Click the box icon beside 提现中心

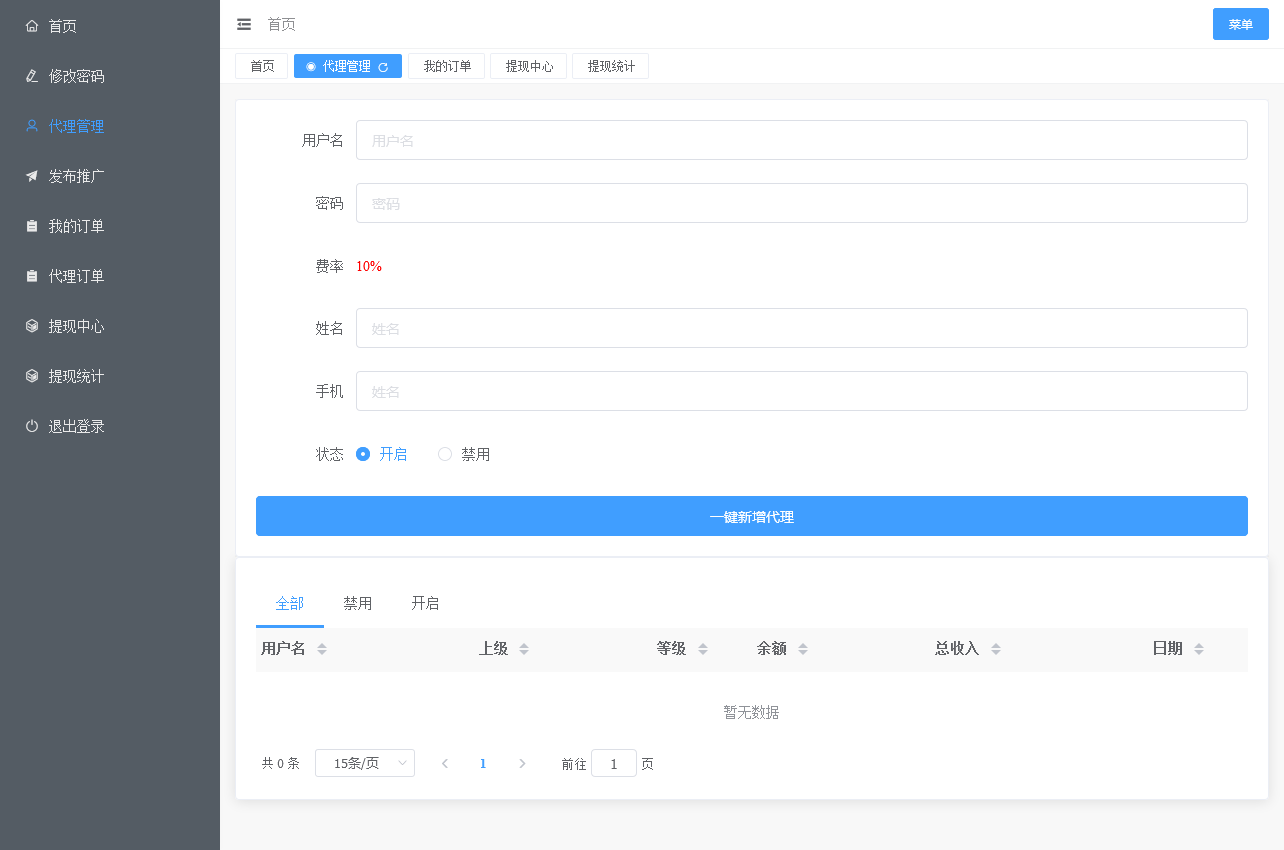[x=32, y=326]
